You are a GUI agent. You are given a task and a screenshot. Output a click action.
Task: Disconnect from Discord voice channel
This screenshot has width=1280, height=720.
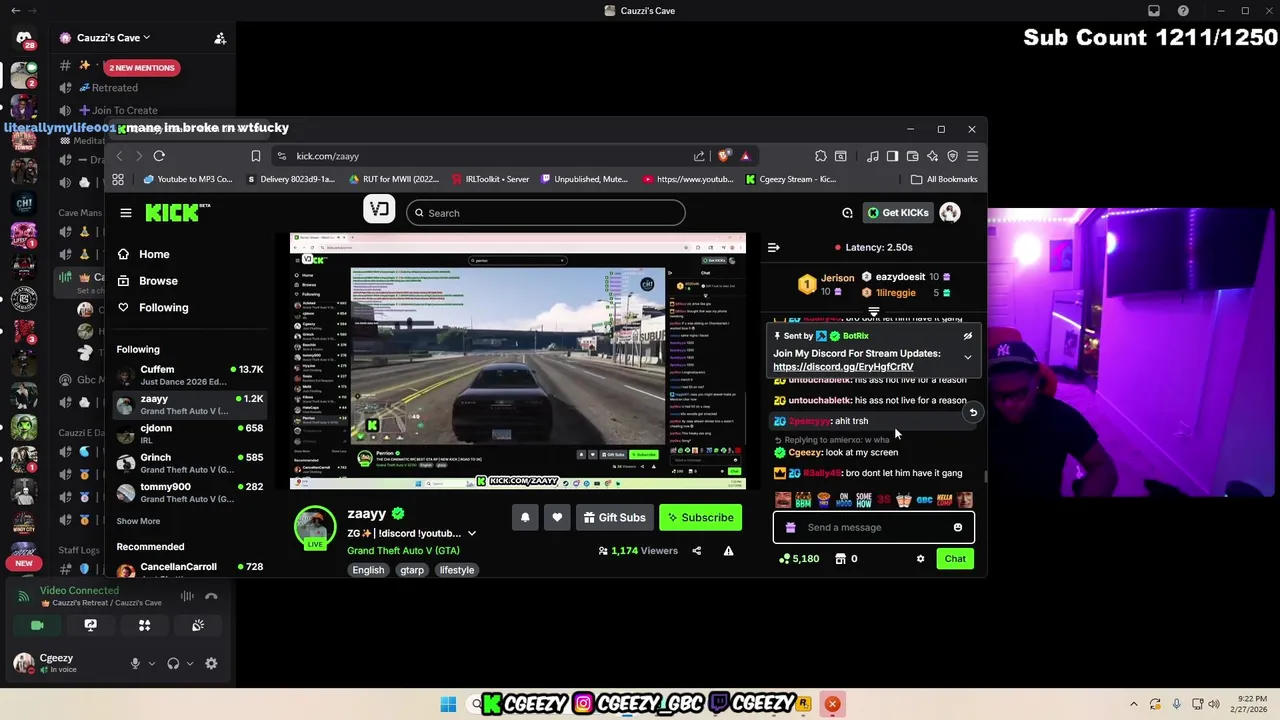211,596
